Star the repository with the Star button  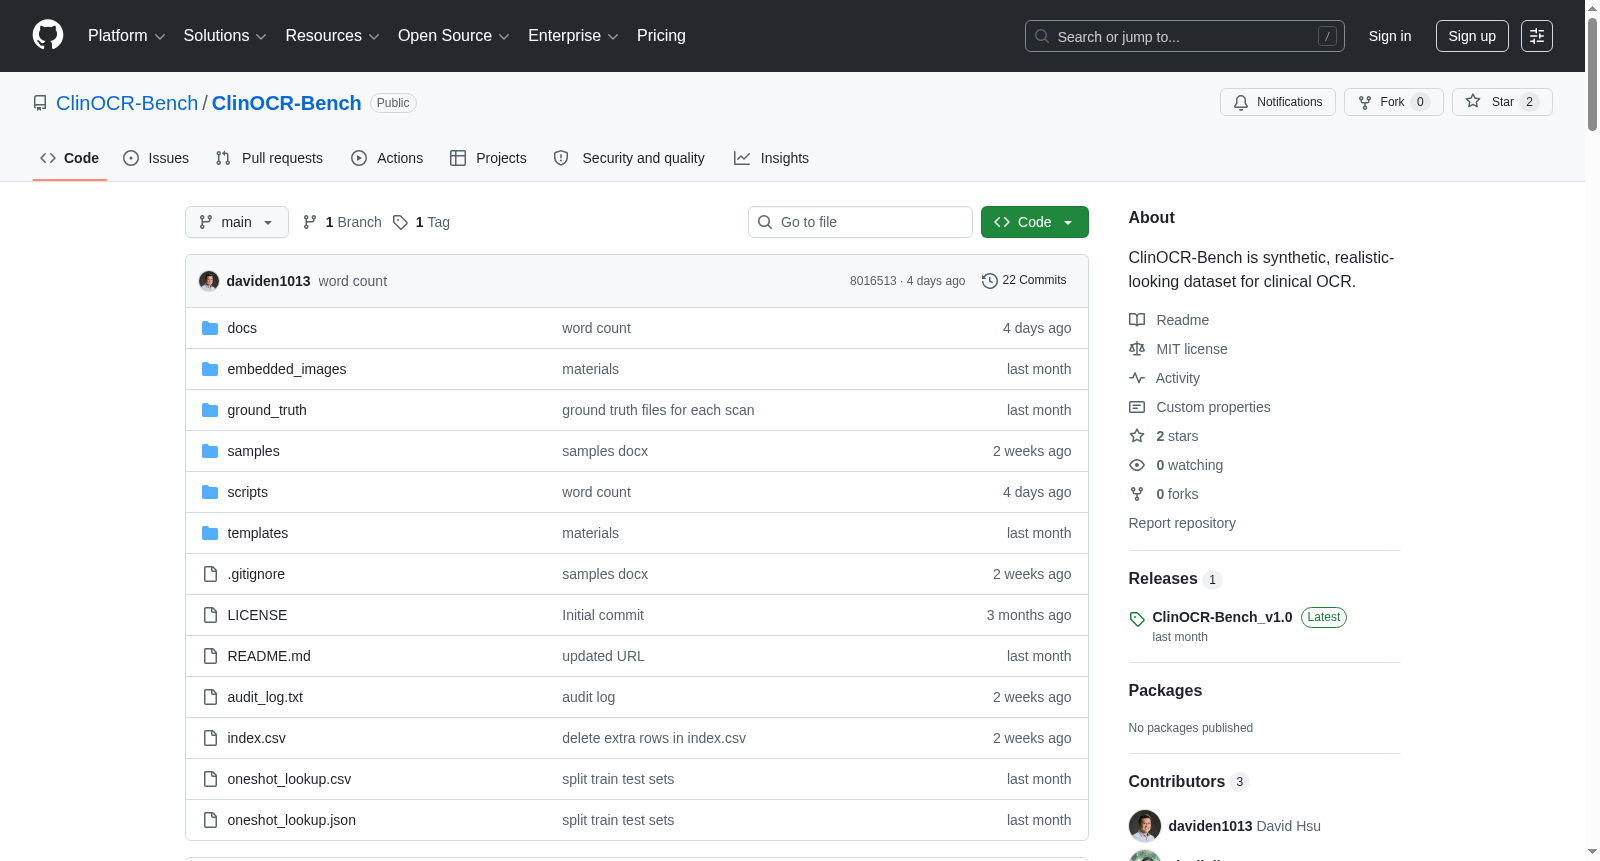point(1502,102)
